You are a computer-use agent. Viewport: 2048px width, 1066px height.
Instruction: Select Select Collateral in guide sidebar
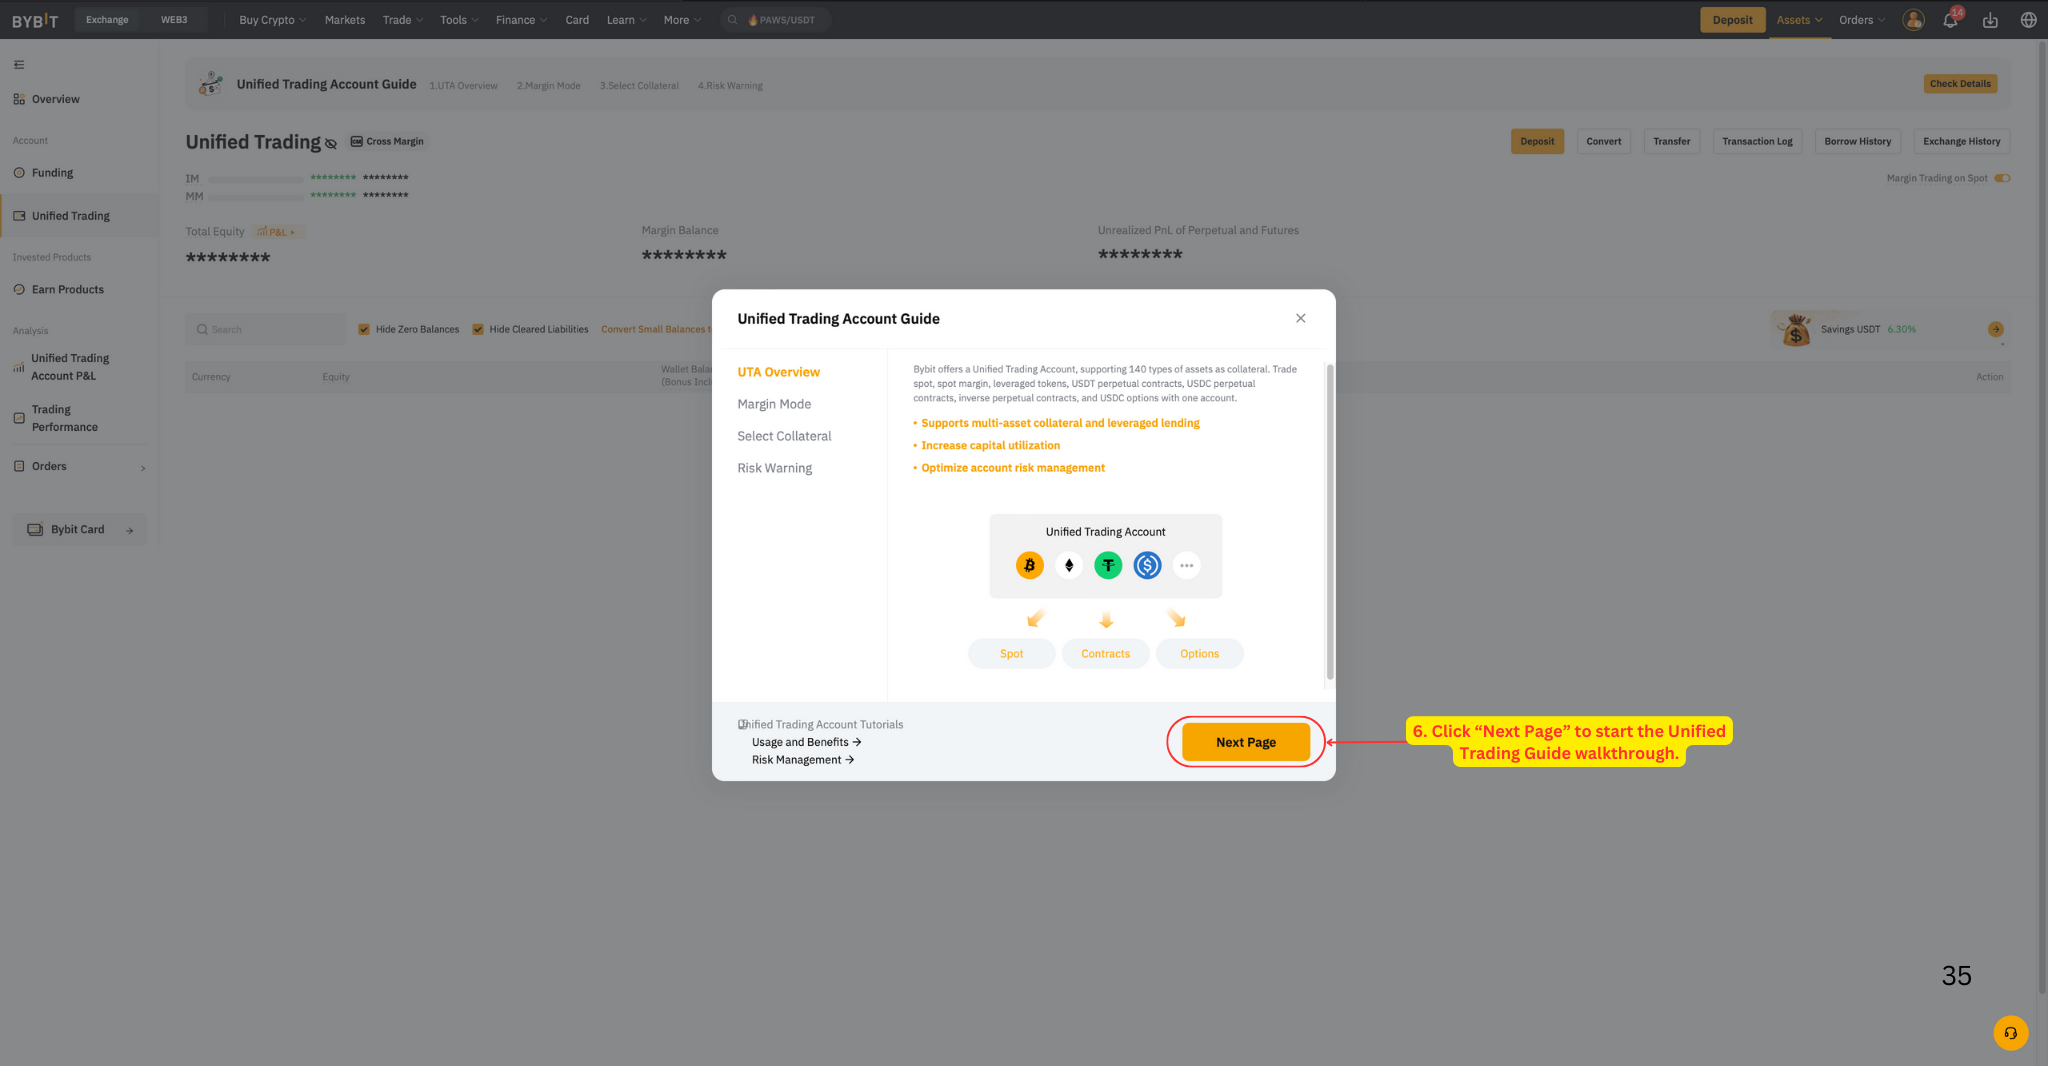click(x=784, y=436)
